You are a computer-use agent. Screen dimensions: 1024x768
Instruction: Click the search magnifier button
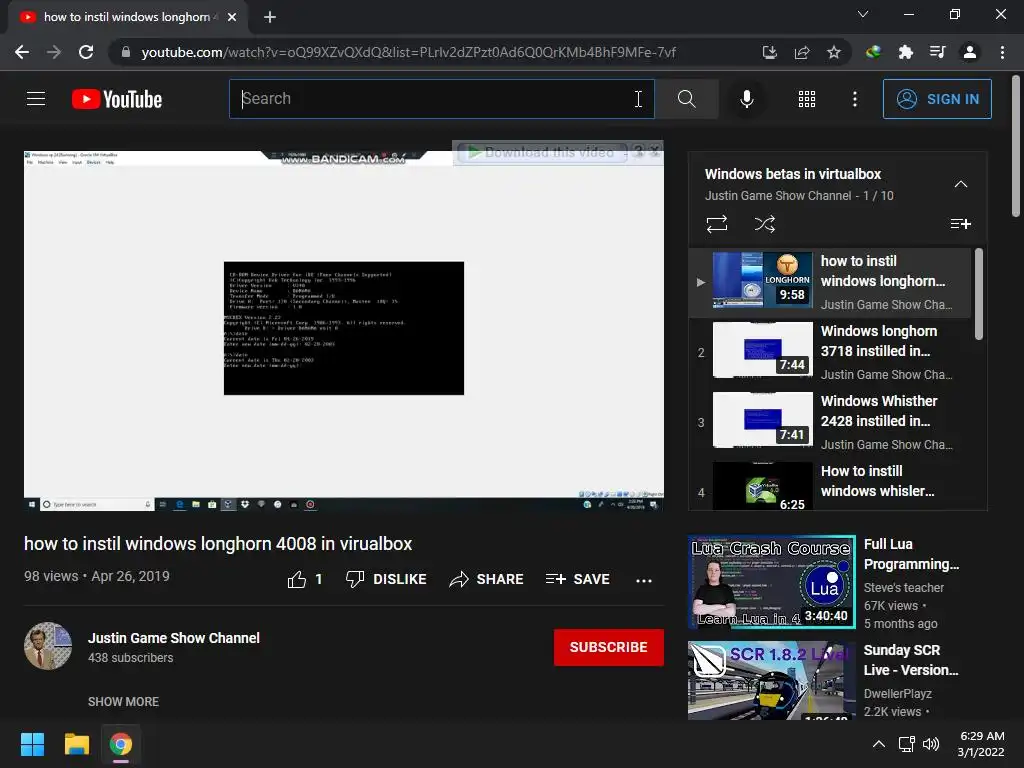tap(686, 99)
